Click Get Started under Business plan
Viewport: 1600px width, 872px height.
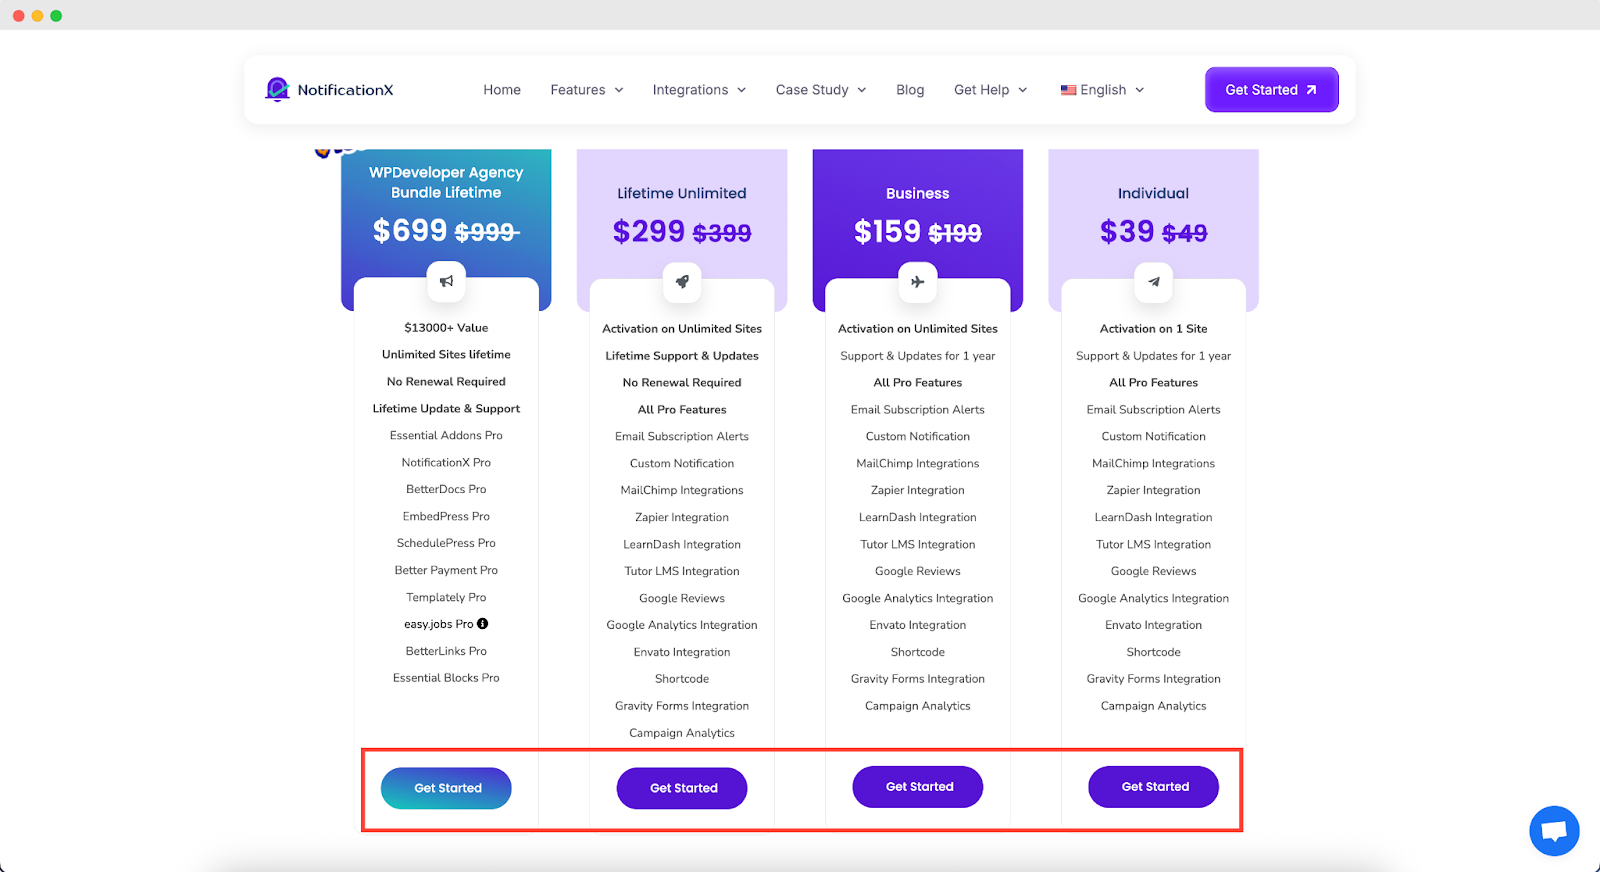point(918,787)
